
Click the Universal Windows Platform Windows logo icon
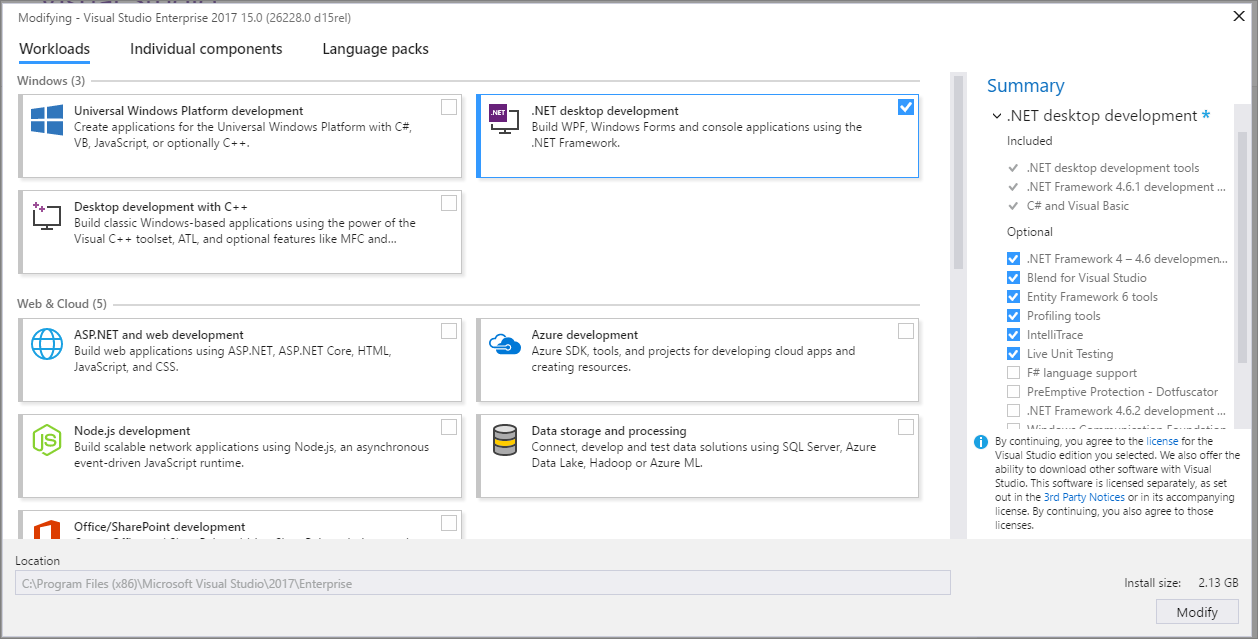coord(47,120)
